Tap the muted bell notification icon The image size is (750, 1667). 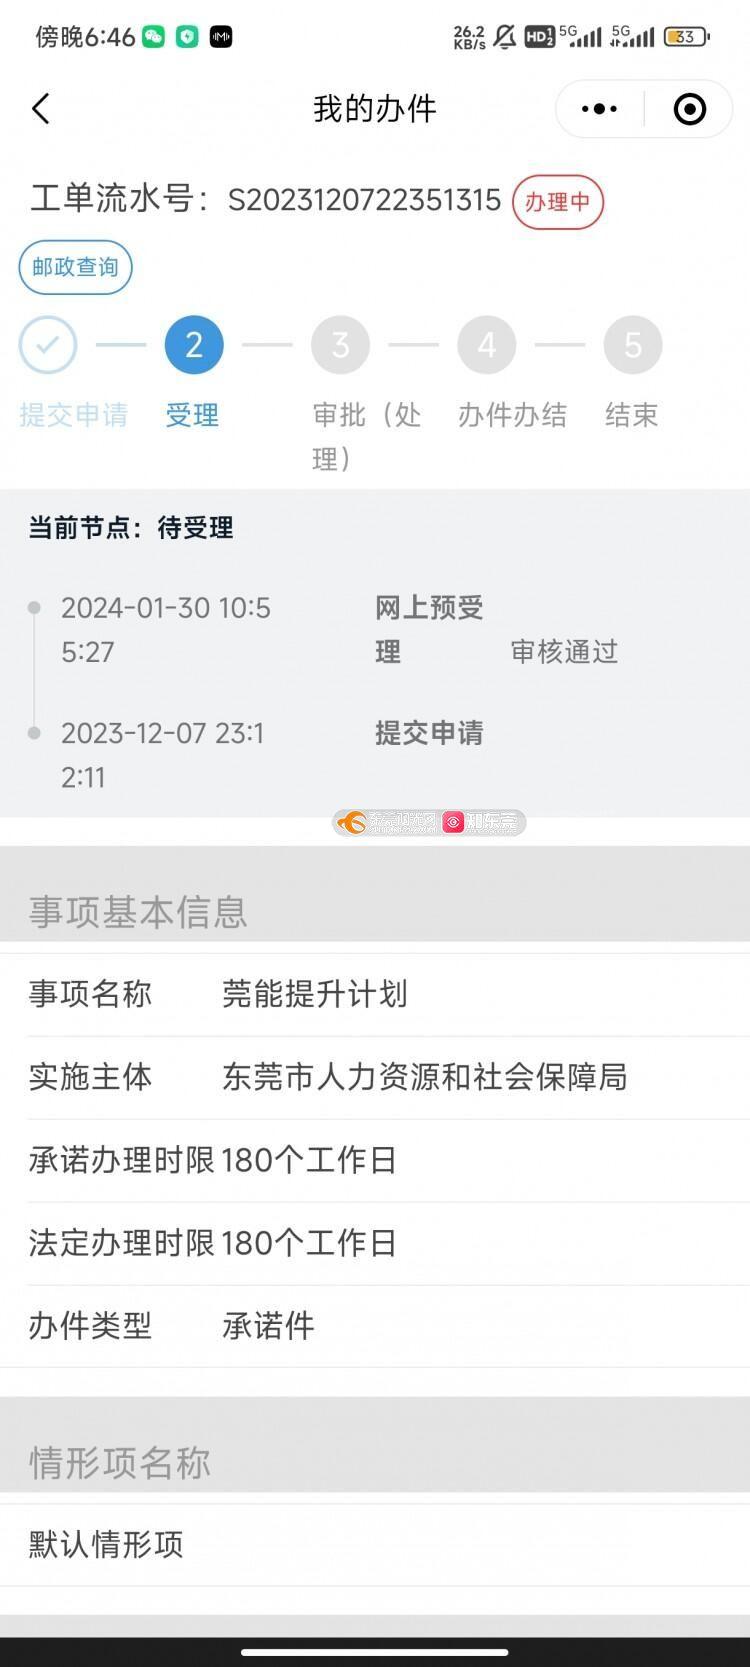505,37
